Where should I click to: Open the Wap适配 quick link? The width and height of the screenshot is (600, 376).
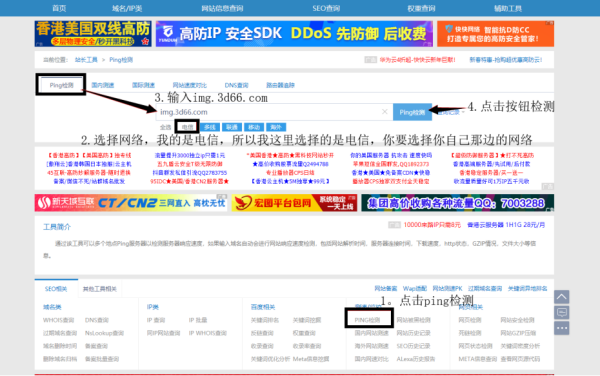tap(415, 288)
